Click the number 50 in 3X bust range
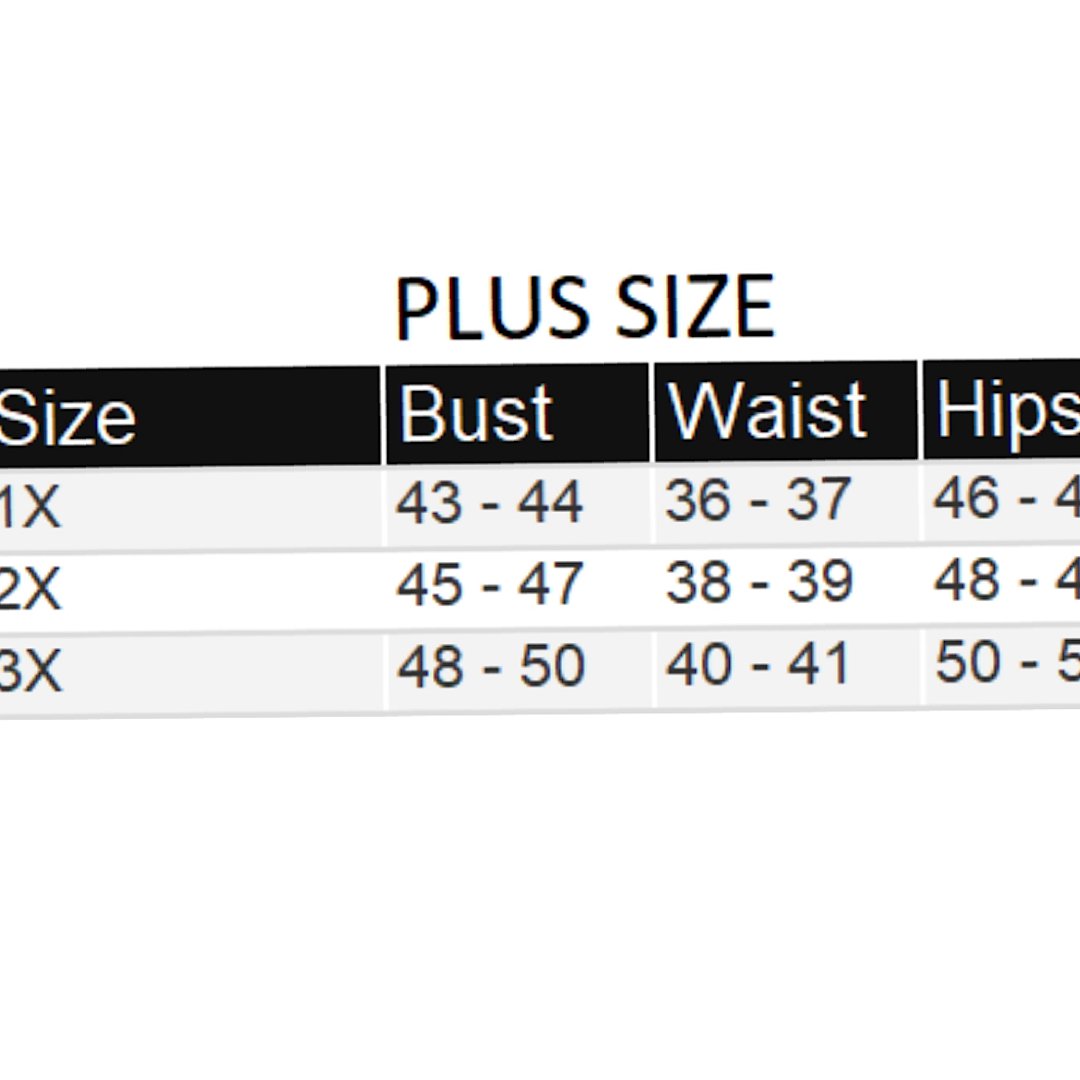The height and width of the screenshot is (1080, 1080). pos(552,667)
